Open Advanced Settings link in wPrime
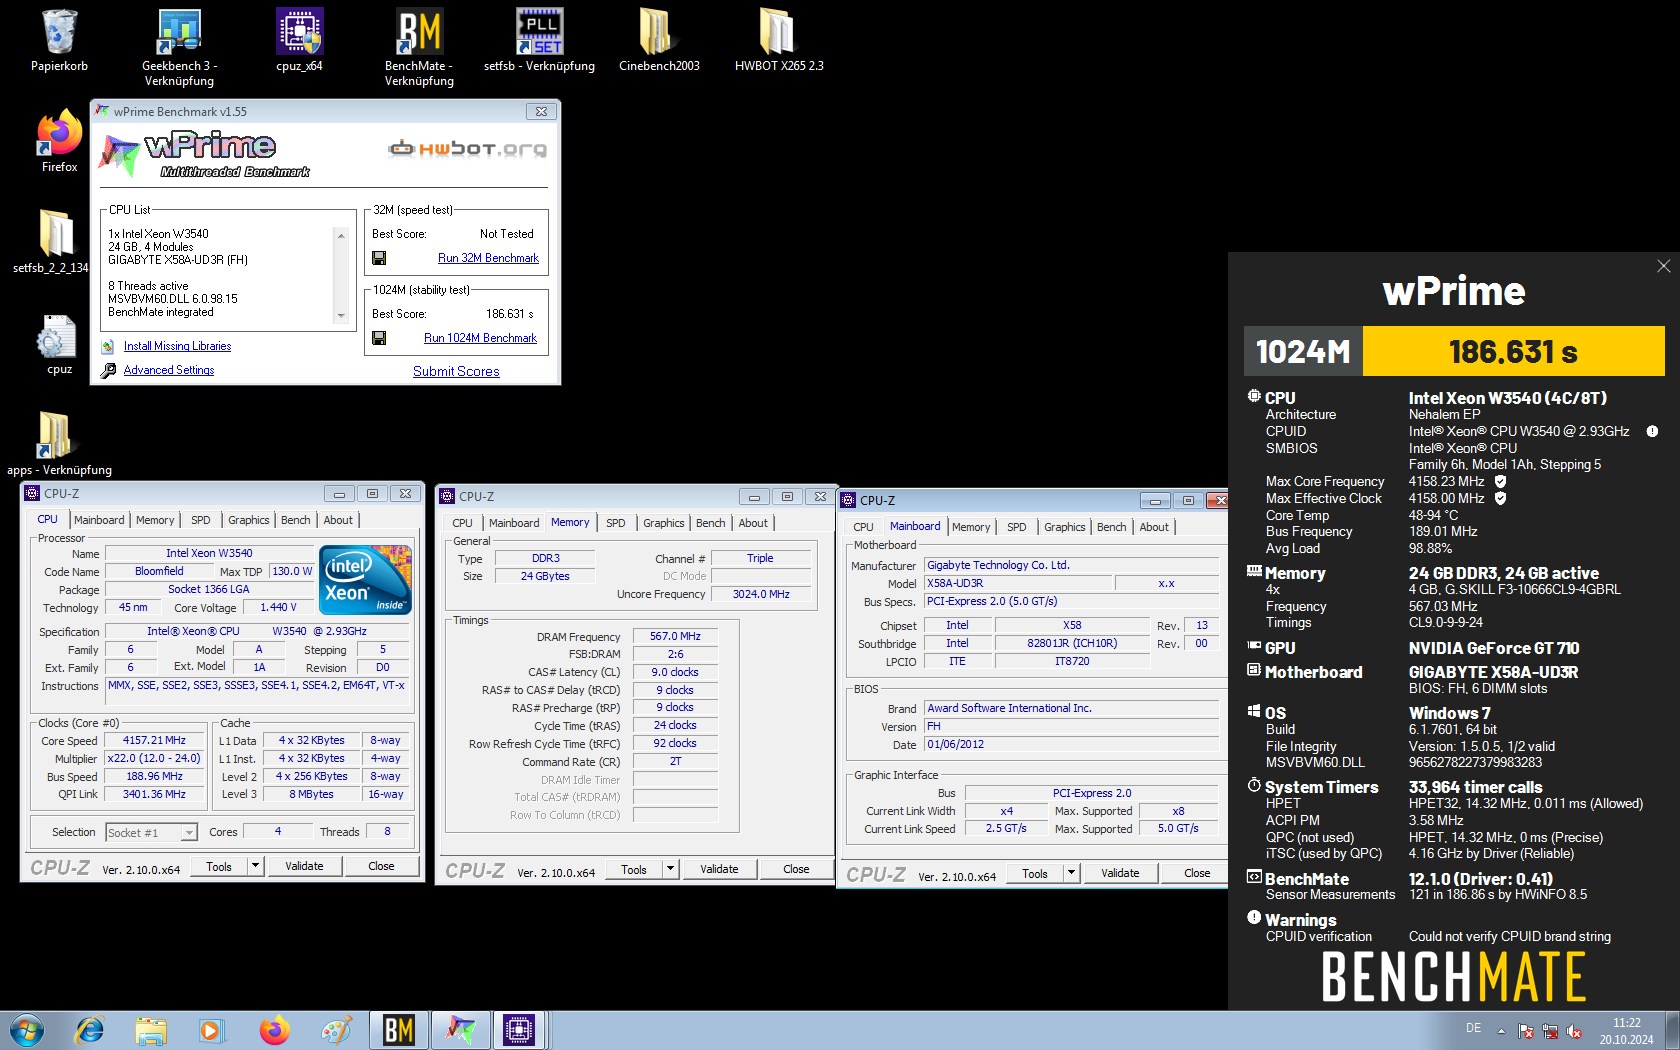The height and width of the screenshot is (1050, 1680). pos(169,370)
